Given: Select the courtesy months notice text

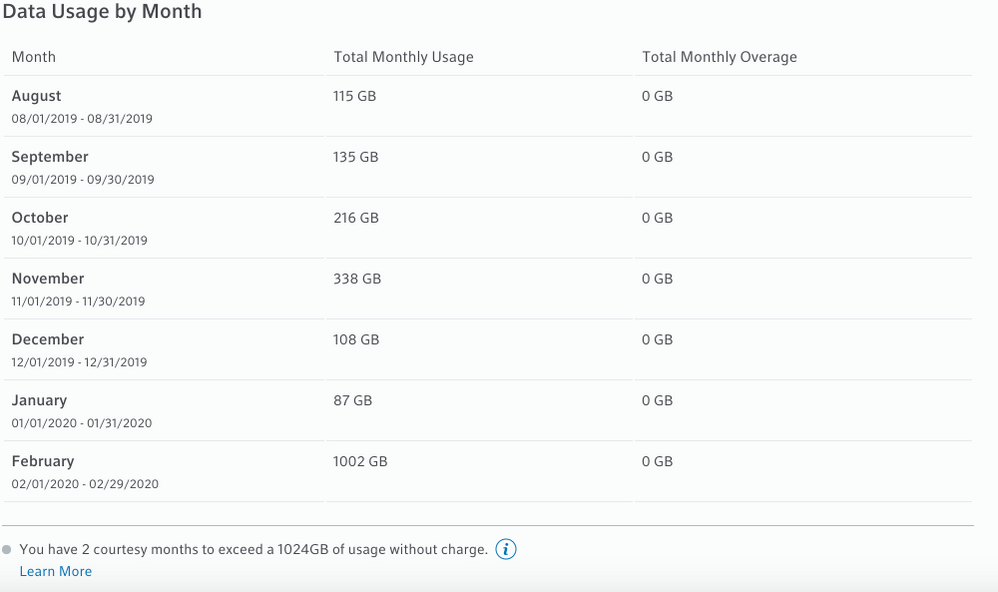Looking at the screenshot, I should tap(253, 549).
